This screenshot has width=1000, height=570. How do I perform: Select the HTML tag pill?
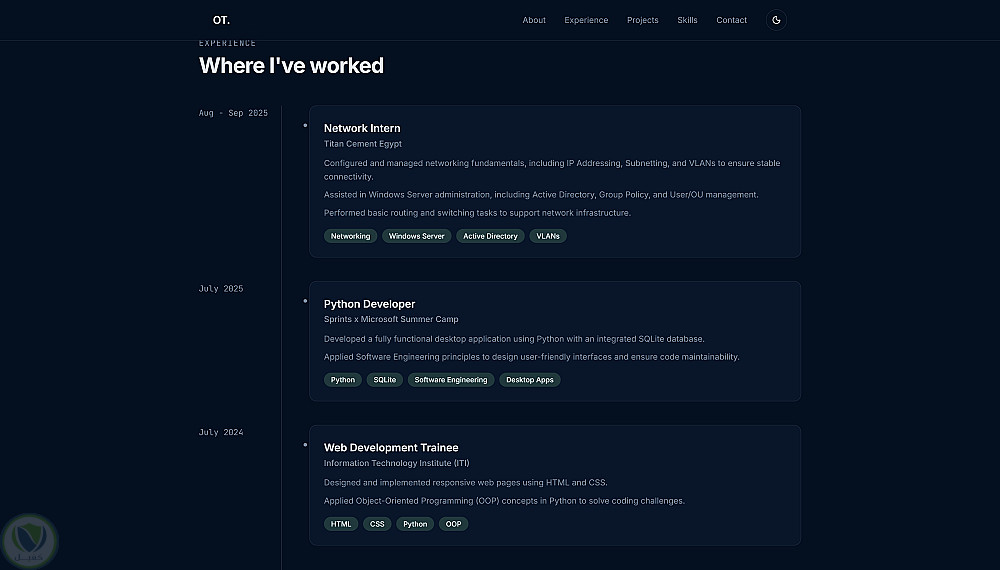(341, 524)
